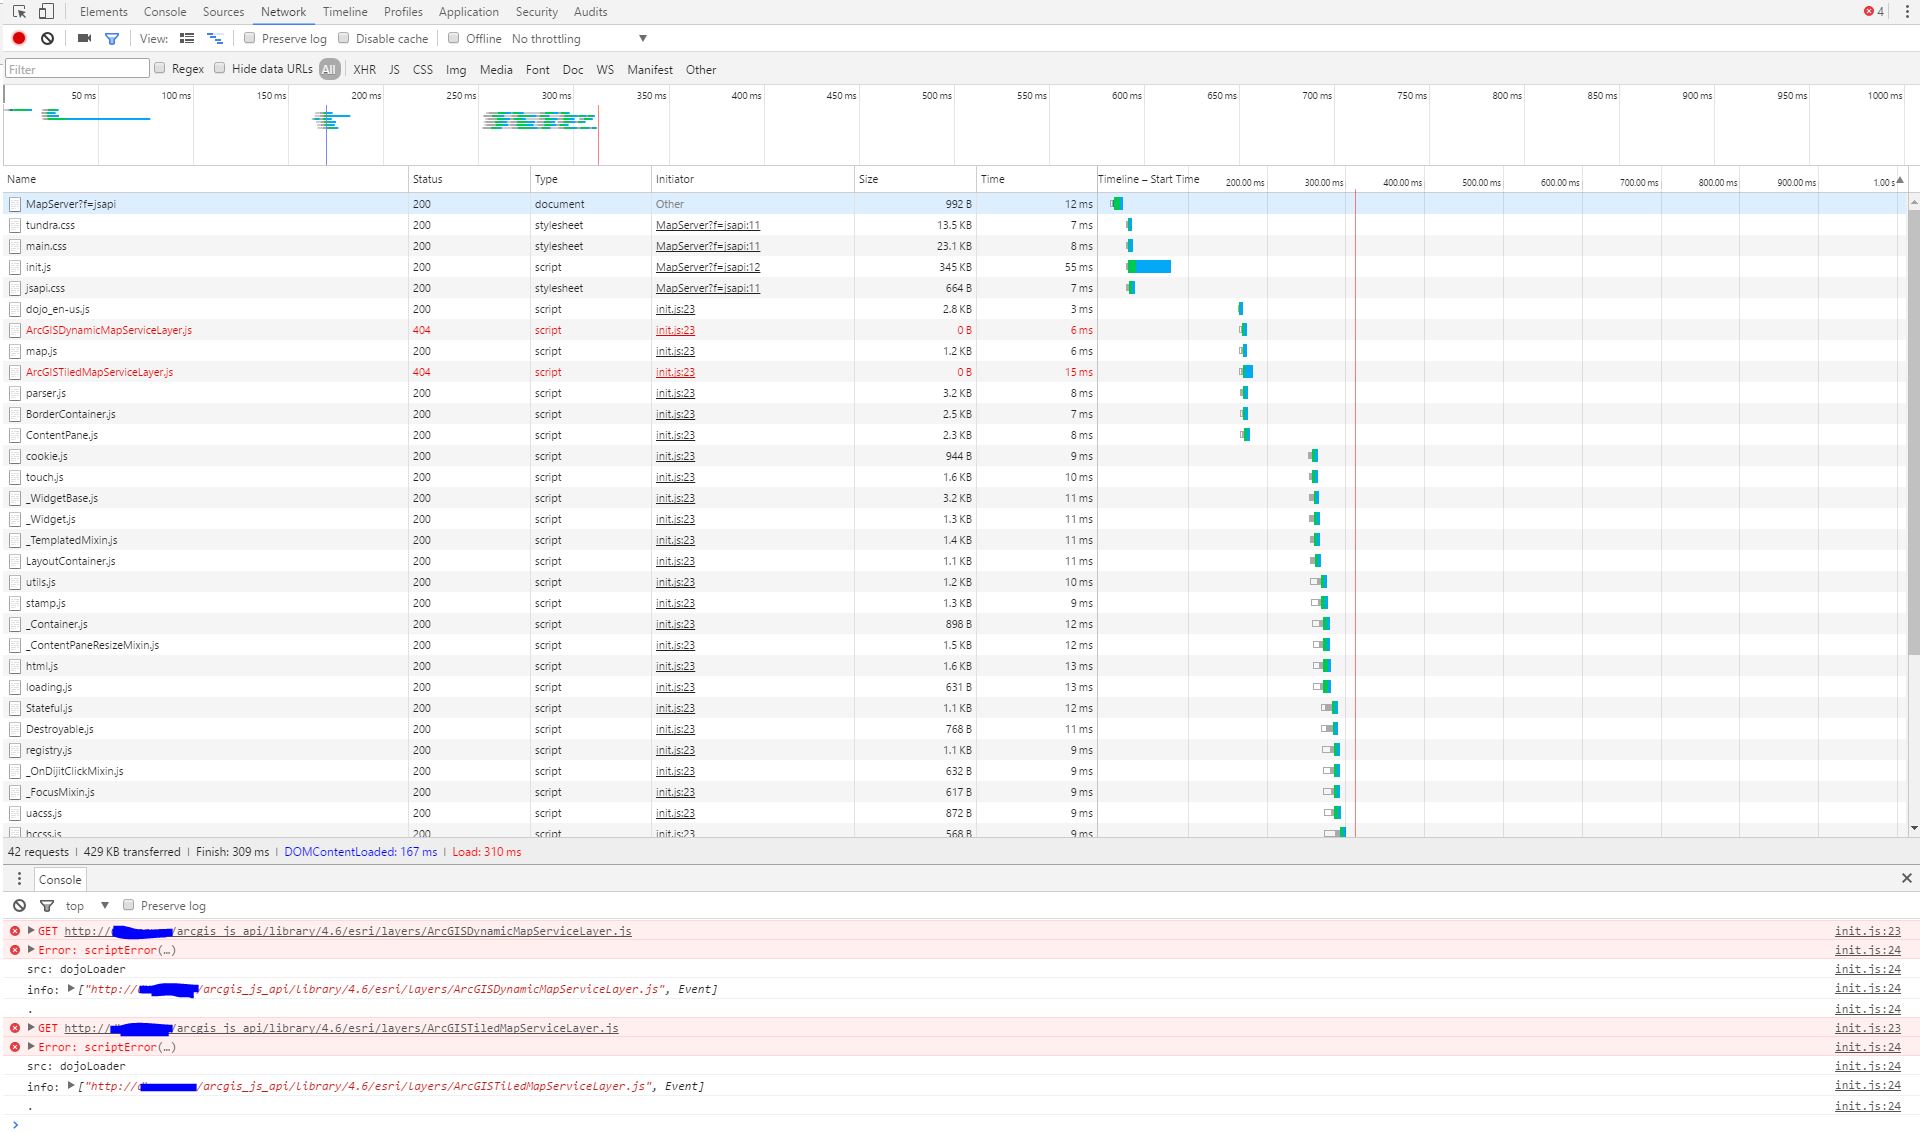
Task: Click the file icon of Stateful.js row
Action: coord(15,708)
